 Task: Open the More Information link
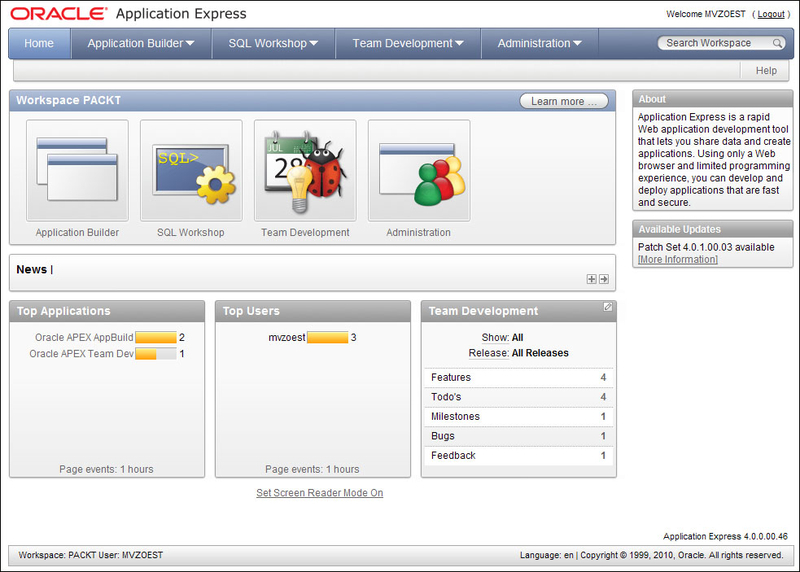click(x=678, y=259)
